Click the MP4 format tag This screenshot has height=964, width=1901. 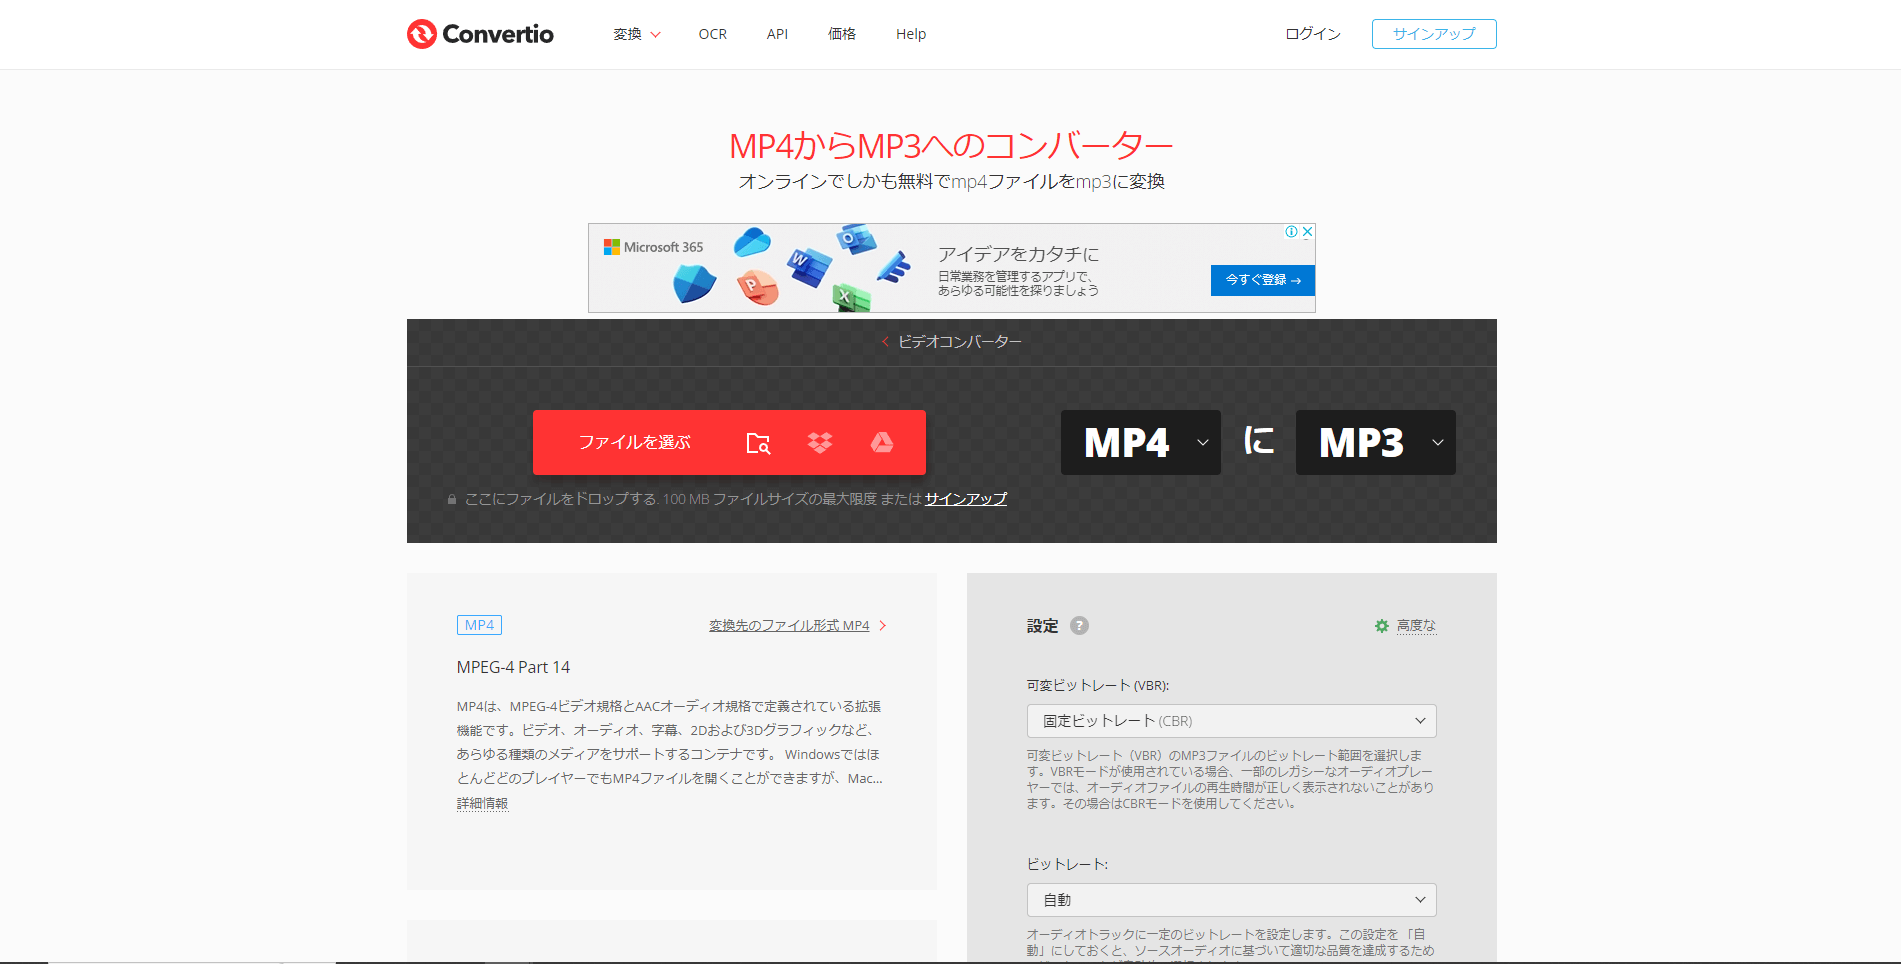pyautogui.click(x=479, y=625)
